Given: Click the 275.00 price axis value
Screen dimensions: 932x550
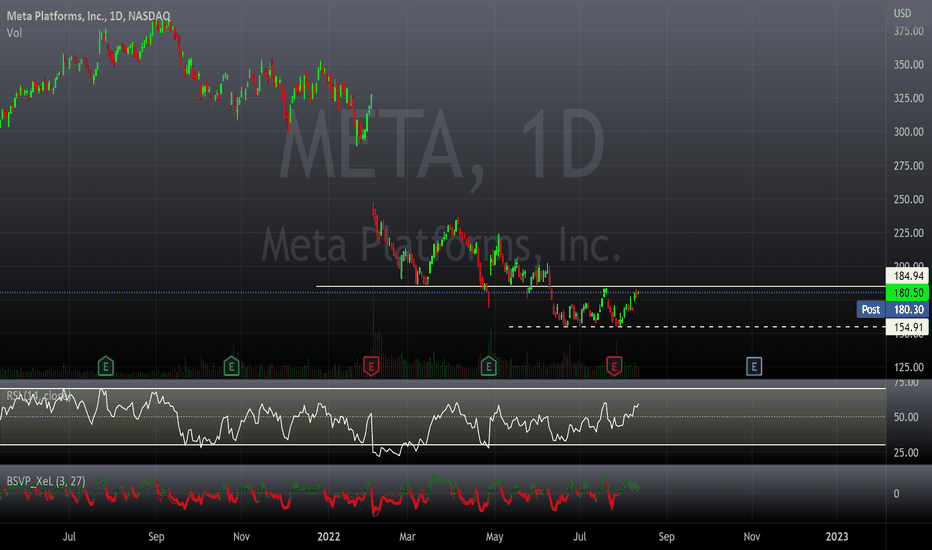Looking at the screenshot, I should pyautogui.click(x=909, y=165).
